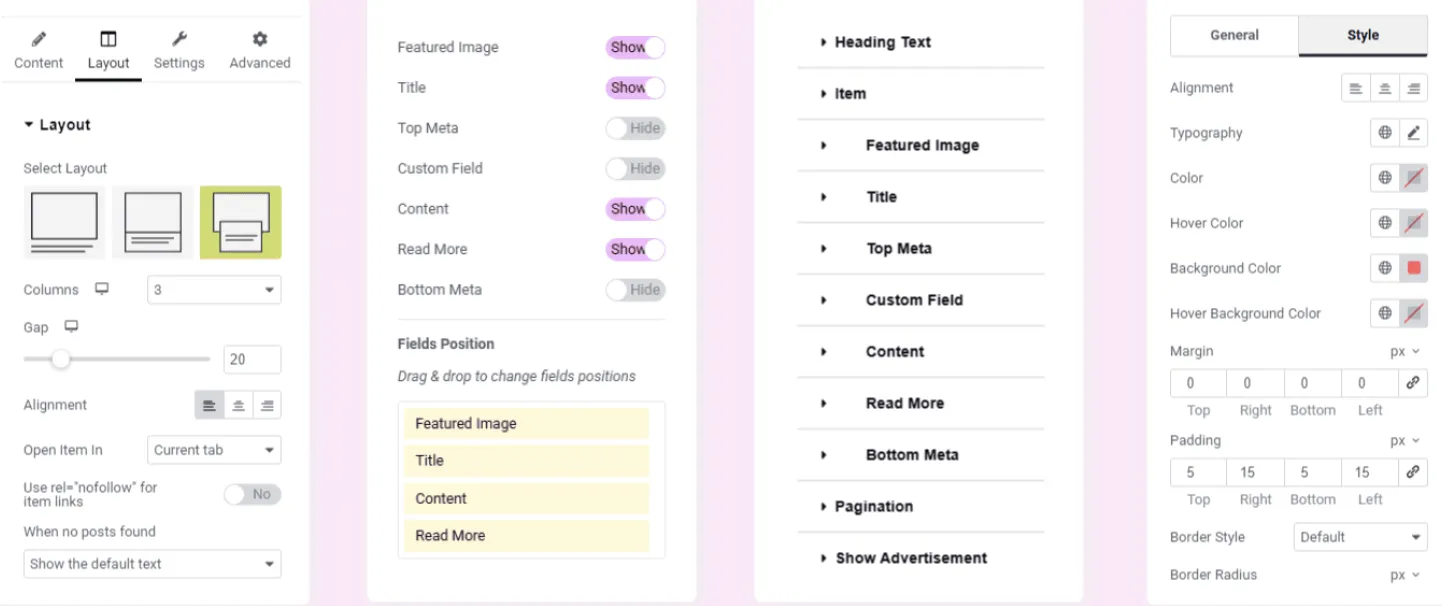Open the Hover Color swatch picker
Viewport: 1442px width, 606px height.
pos(1413,223)
